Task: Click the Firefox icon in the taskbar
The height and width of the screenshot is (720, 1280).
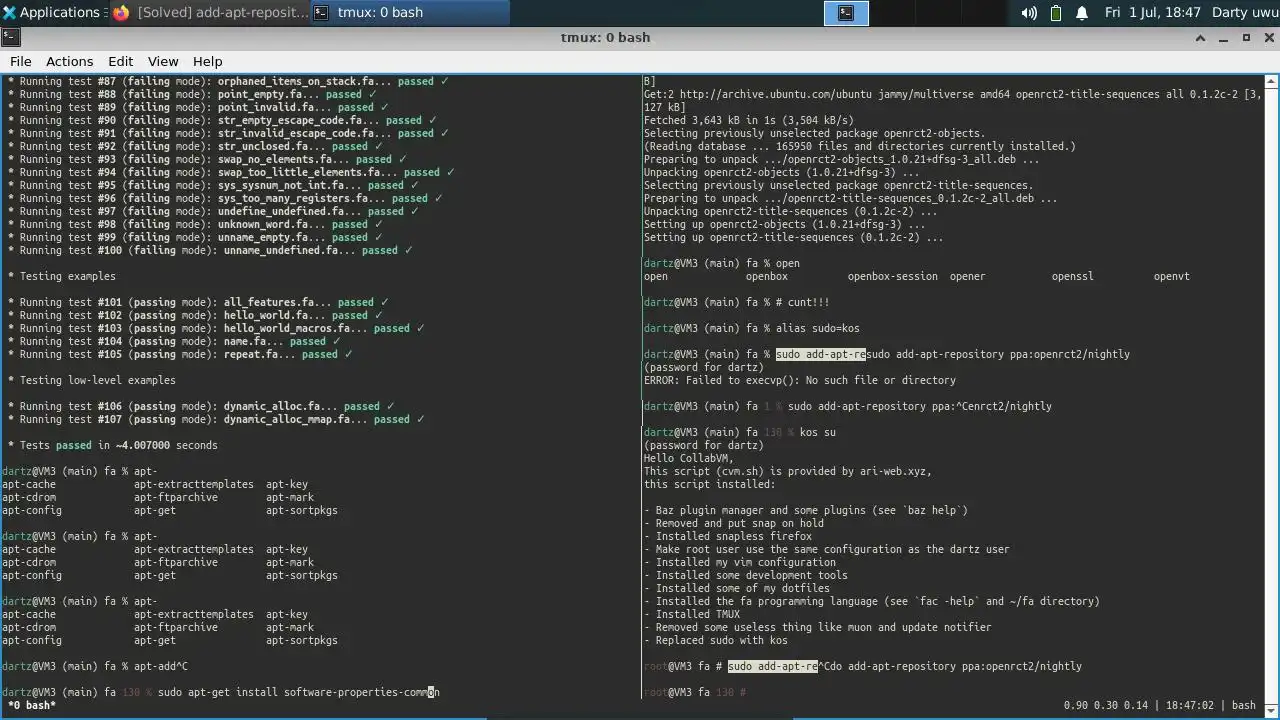Action: pyautogui.click(x=121, y=13)
